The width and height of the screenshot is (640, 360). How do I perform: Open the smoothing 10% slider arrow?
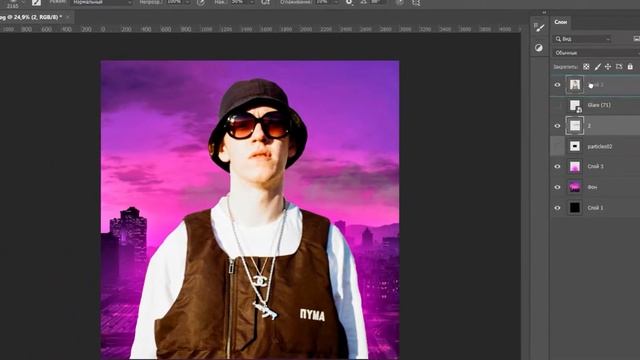click(336, 2)
